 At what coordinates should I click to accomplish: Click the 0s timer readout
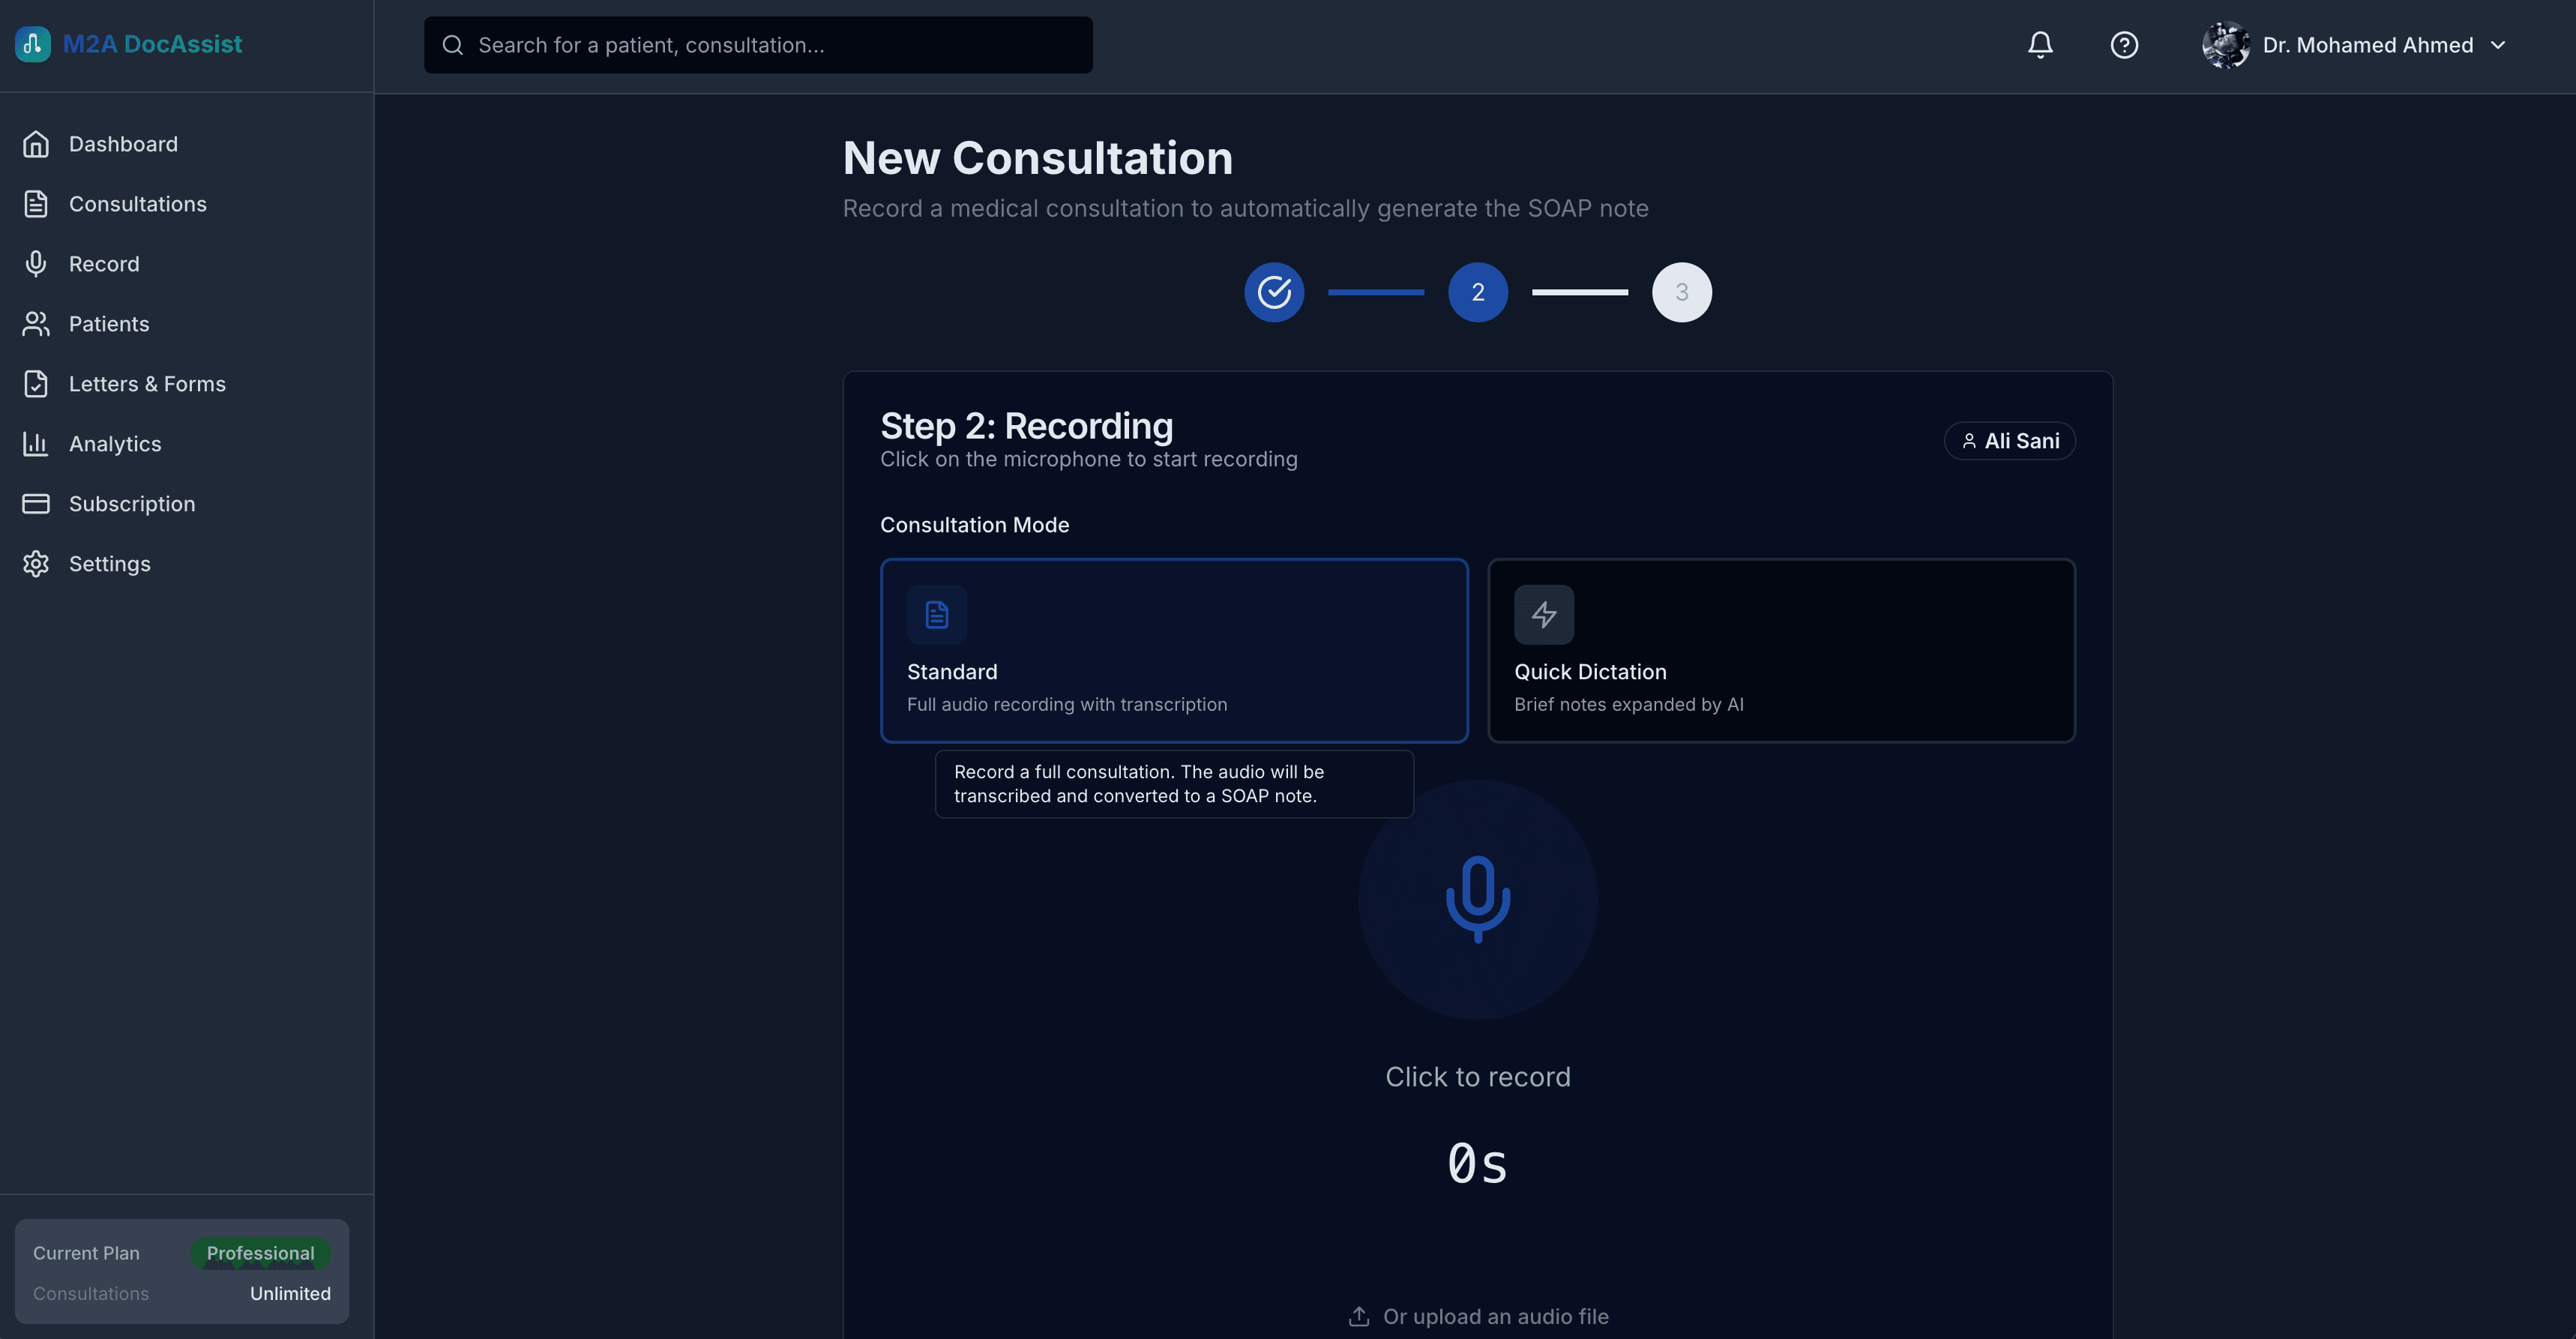click(1478, 1164)
